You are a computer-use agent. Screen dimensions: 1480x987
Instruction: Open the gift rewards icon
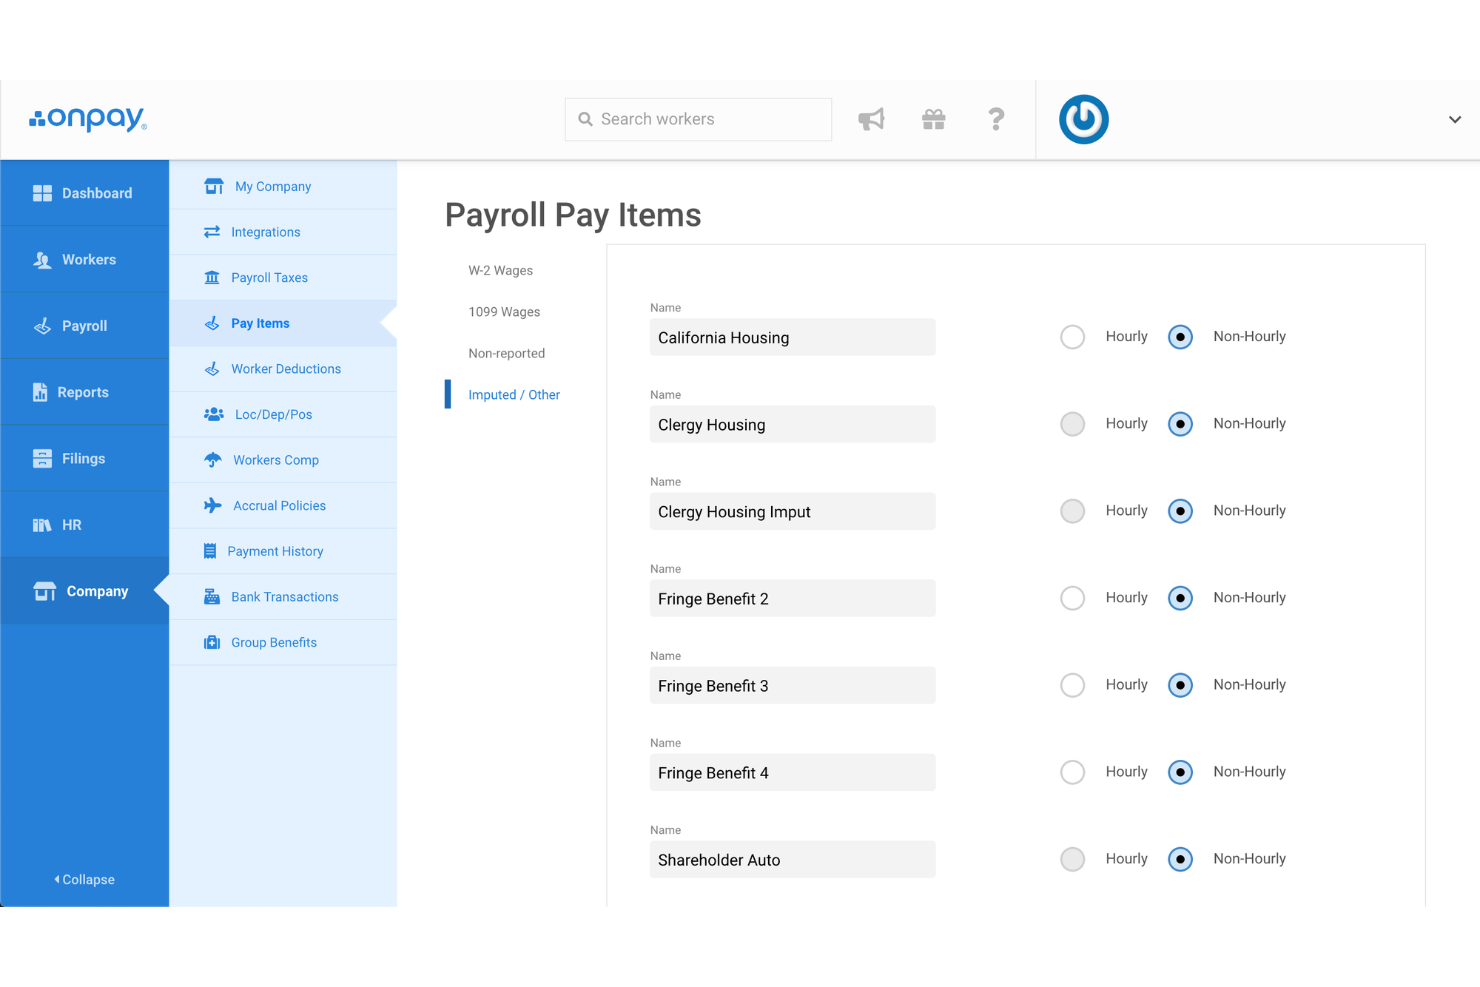coord(934,119)
